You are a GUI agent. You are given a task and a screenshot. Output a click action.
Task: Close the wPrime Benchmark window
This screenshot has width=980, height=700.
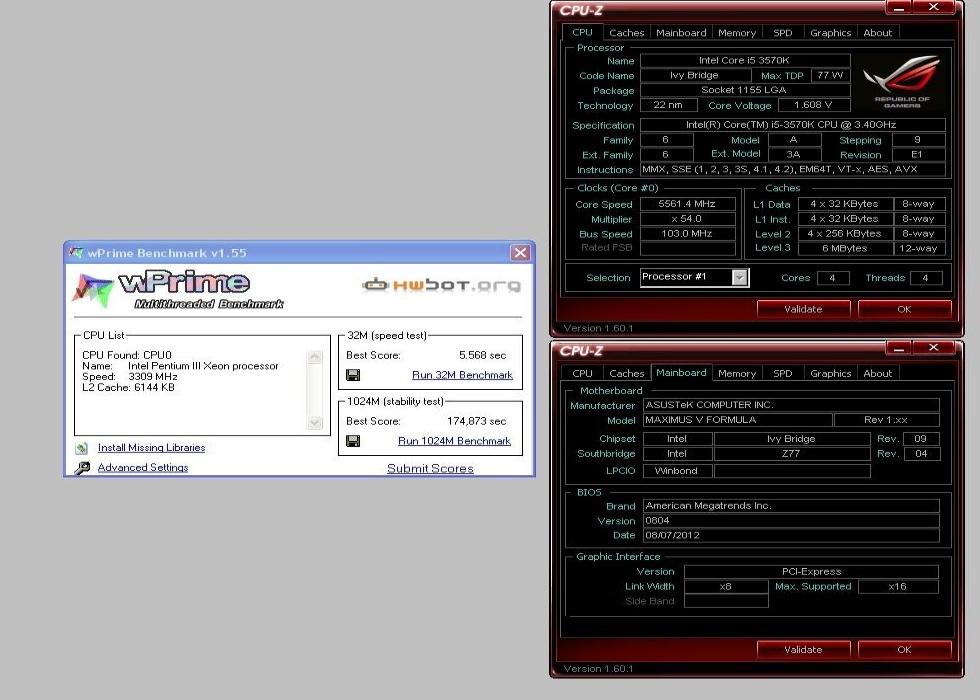(x=520, y=252)
